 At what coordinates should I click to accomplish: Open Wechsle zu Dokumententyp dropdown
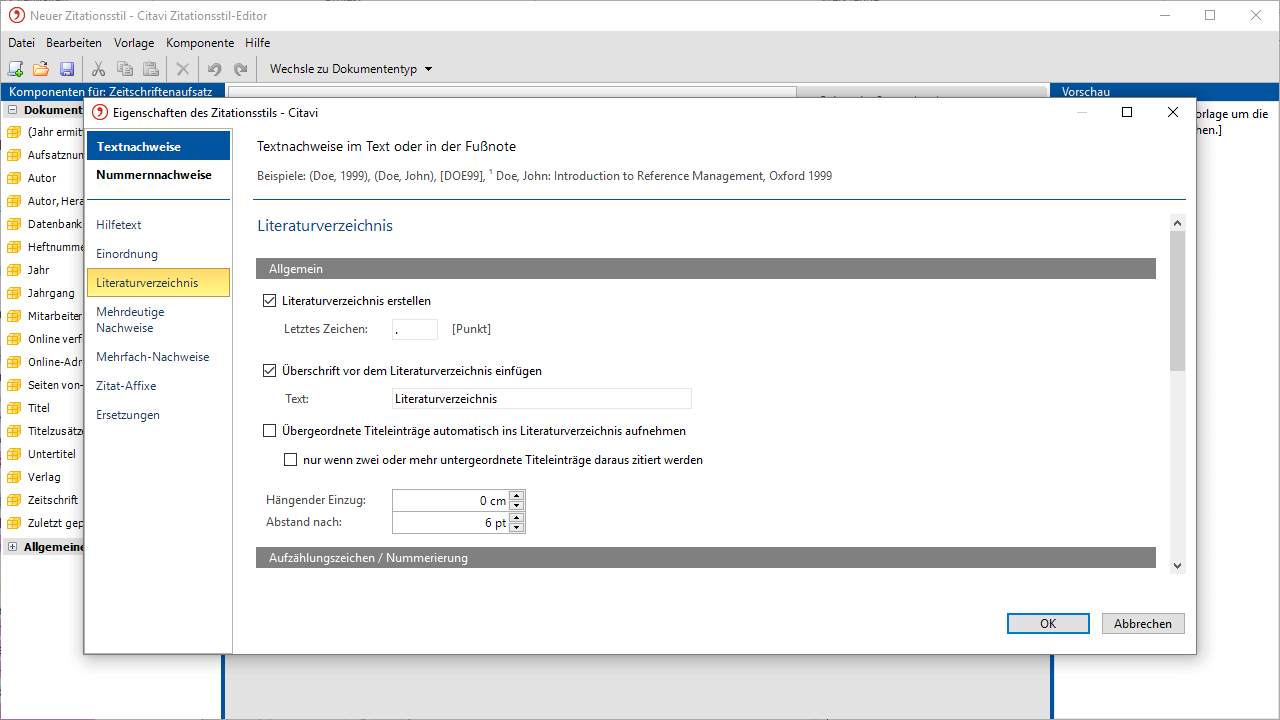[351, 69]
